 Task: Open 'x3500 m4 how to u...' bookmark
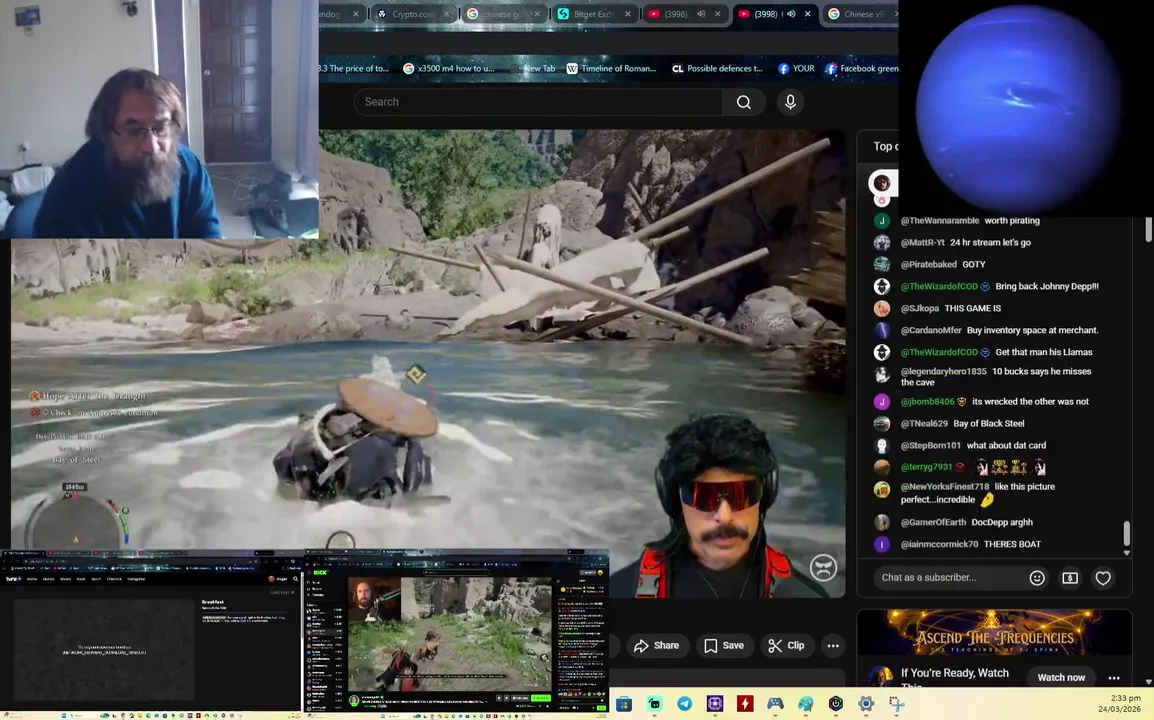[x=450, y=68]
